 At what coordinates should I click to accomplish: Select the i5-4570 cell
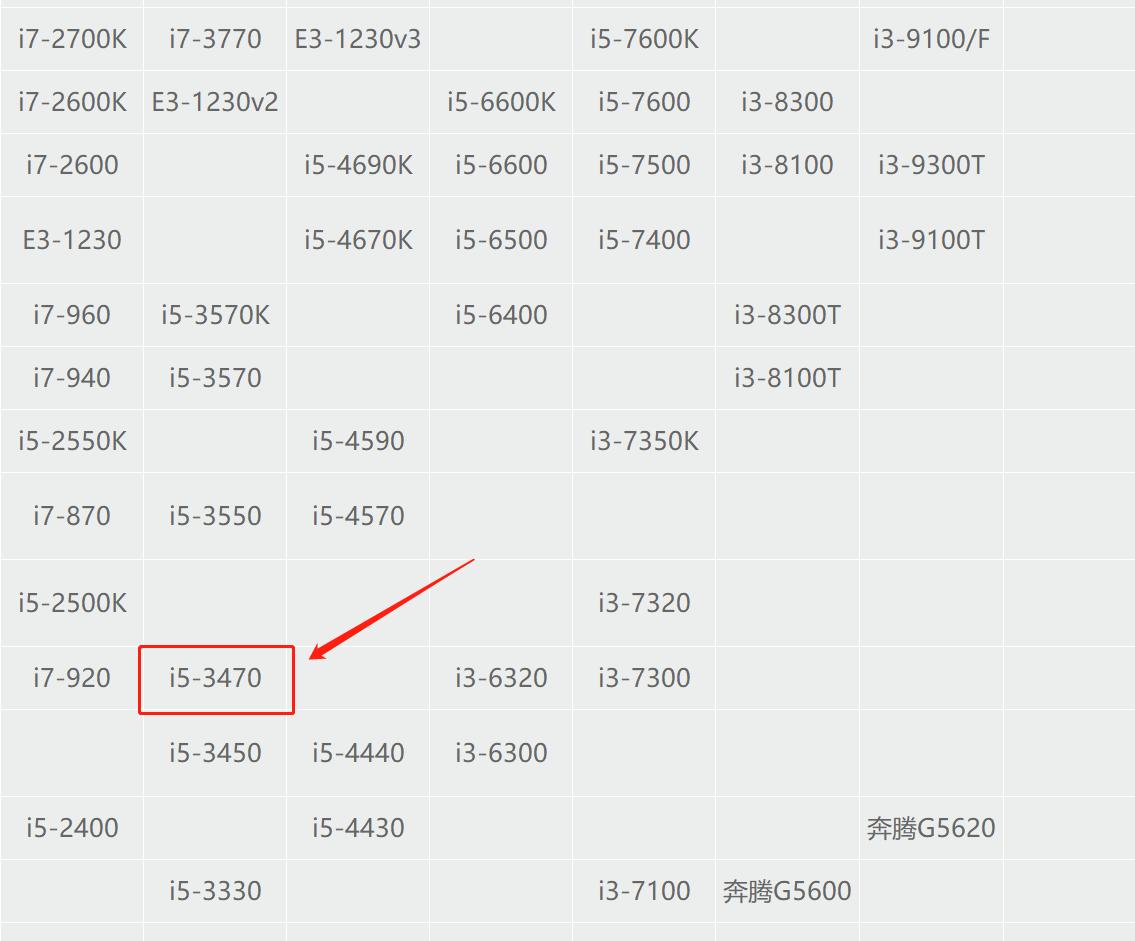(358, 517)
